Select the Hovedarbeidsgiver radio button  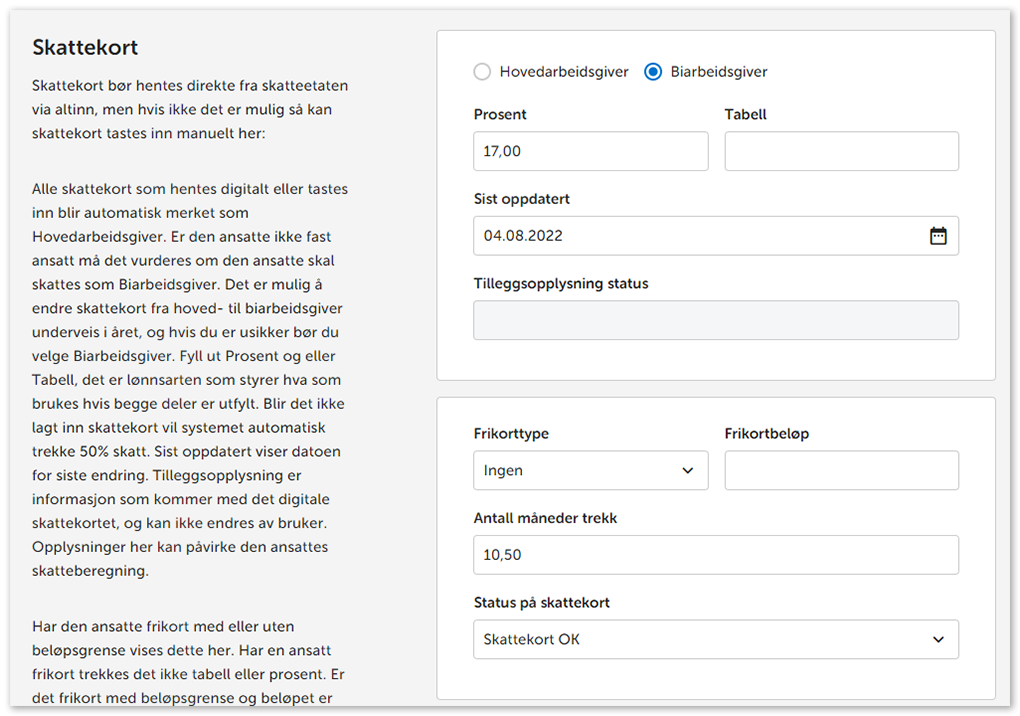point(483,72)
